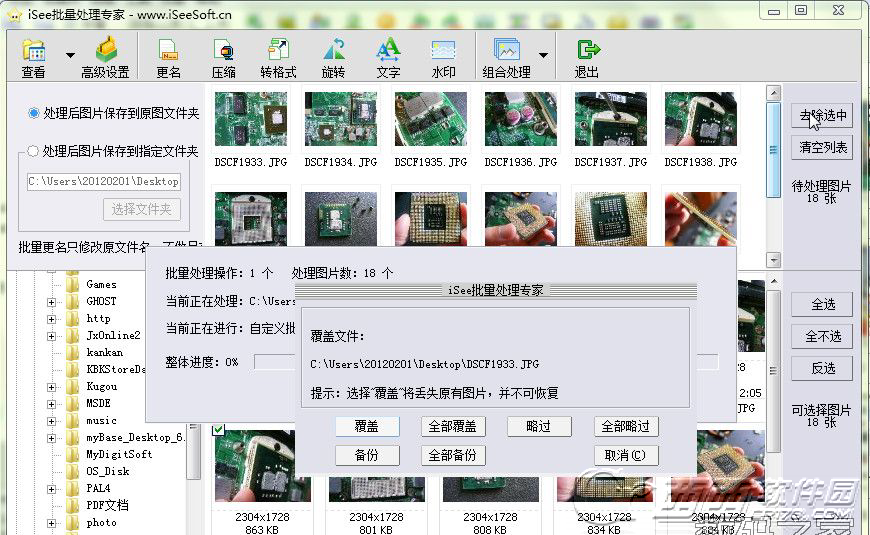Image resolution: width=870 pixels, height=535 pixels.
Task: Expand the GHOST folder node
Action: click(x=52, y=302)
